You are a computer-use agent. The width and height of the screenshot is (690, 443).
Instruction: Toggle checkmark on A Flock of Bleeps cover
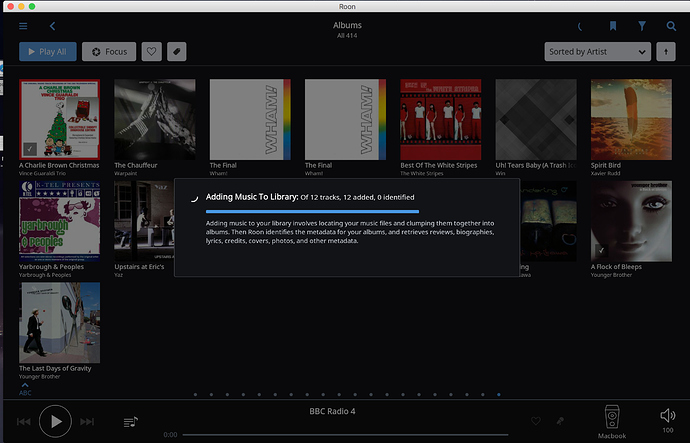pos(601,251)
